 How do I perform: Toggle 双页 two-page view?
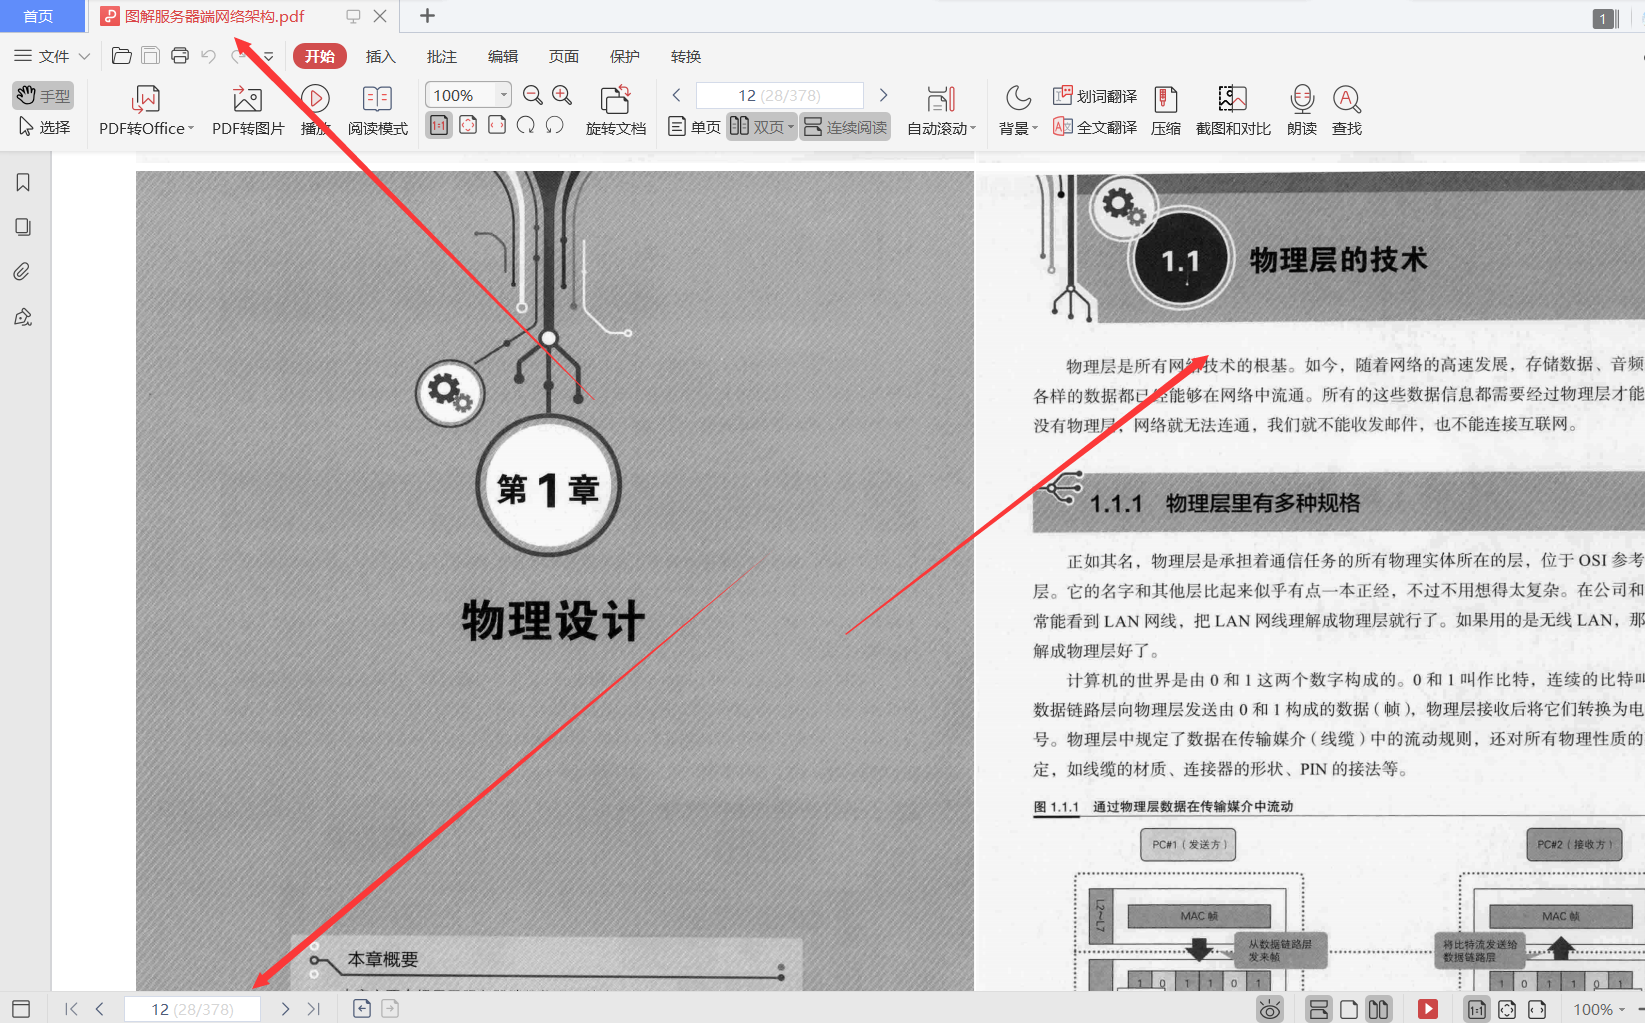[x=756, y=127]
